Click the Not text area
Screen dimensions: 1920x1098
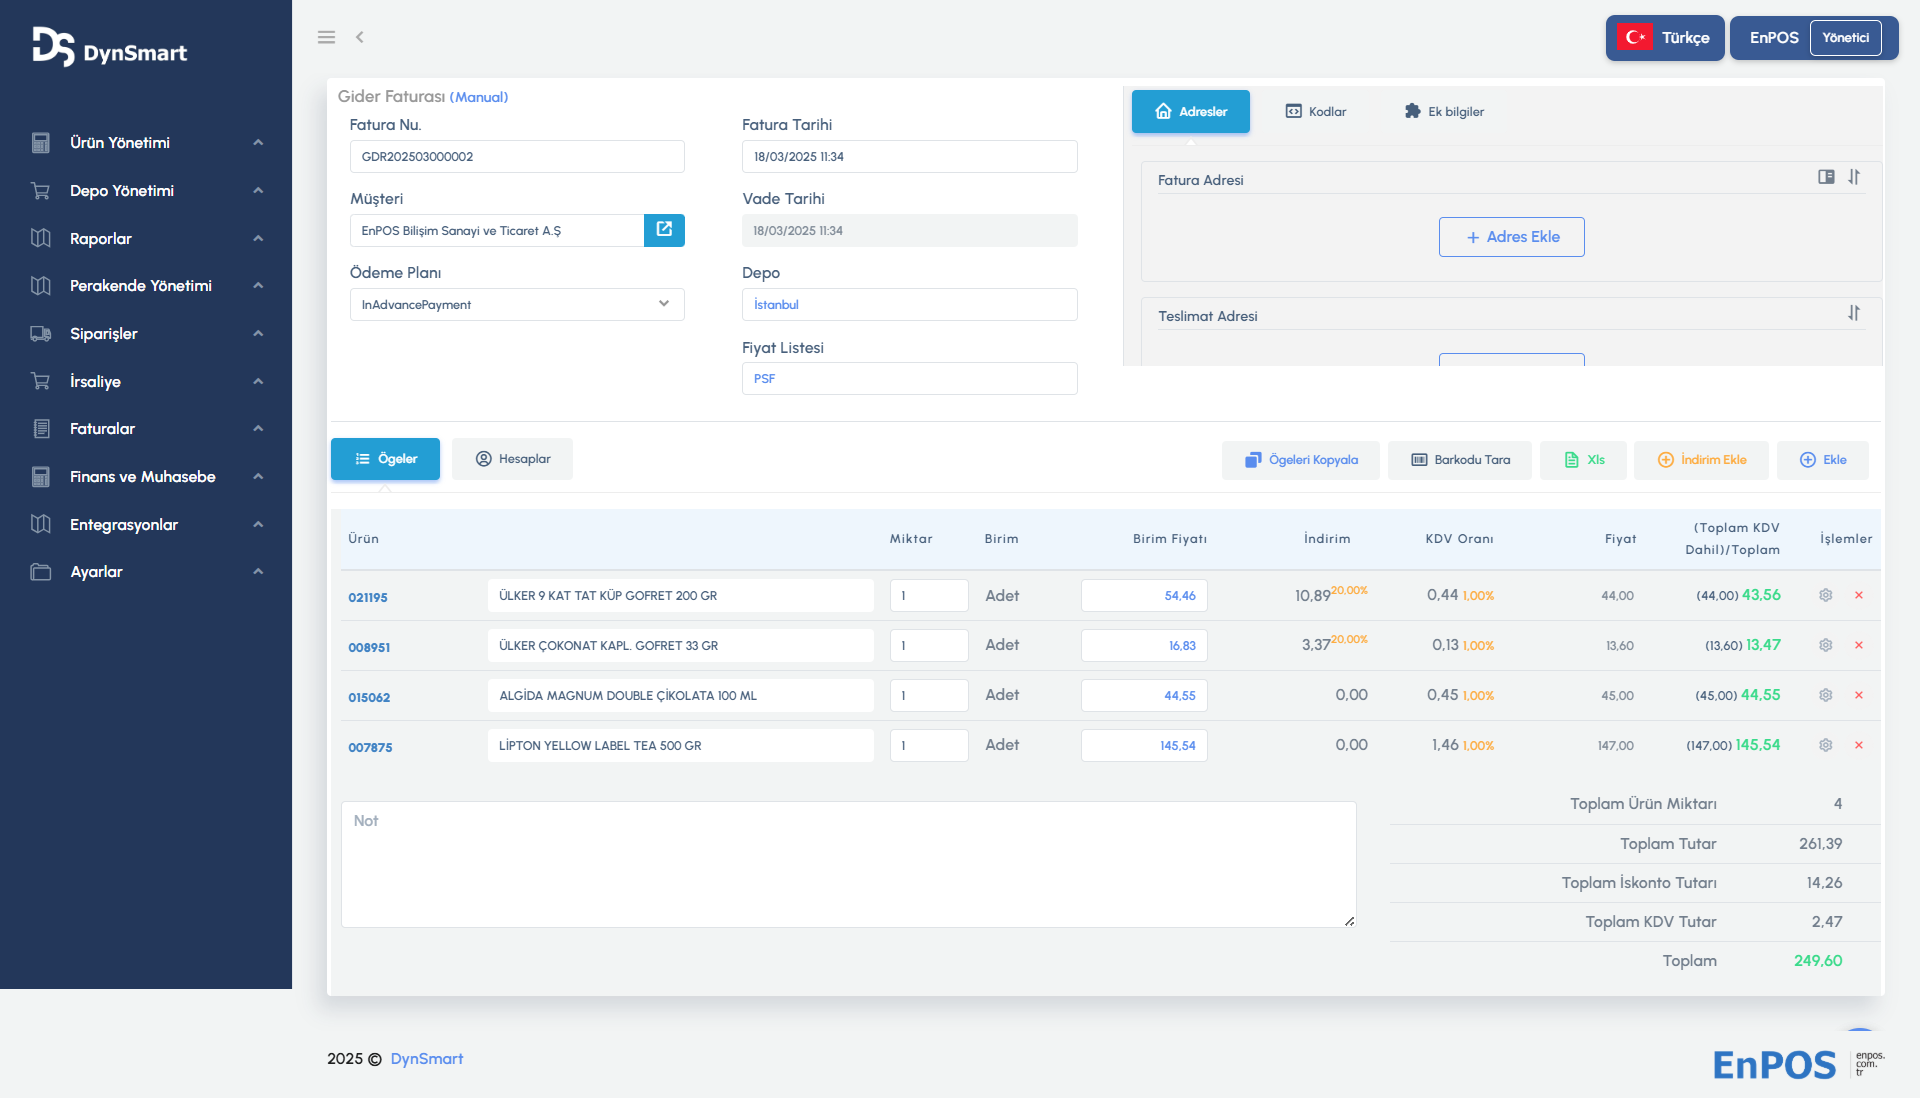[848, 864]
